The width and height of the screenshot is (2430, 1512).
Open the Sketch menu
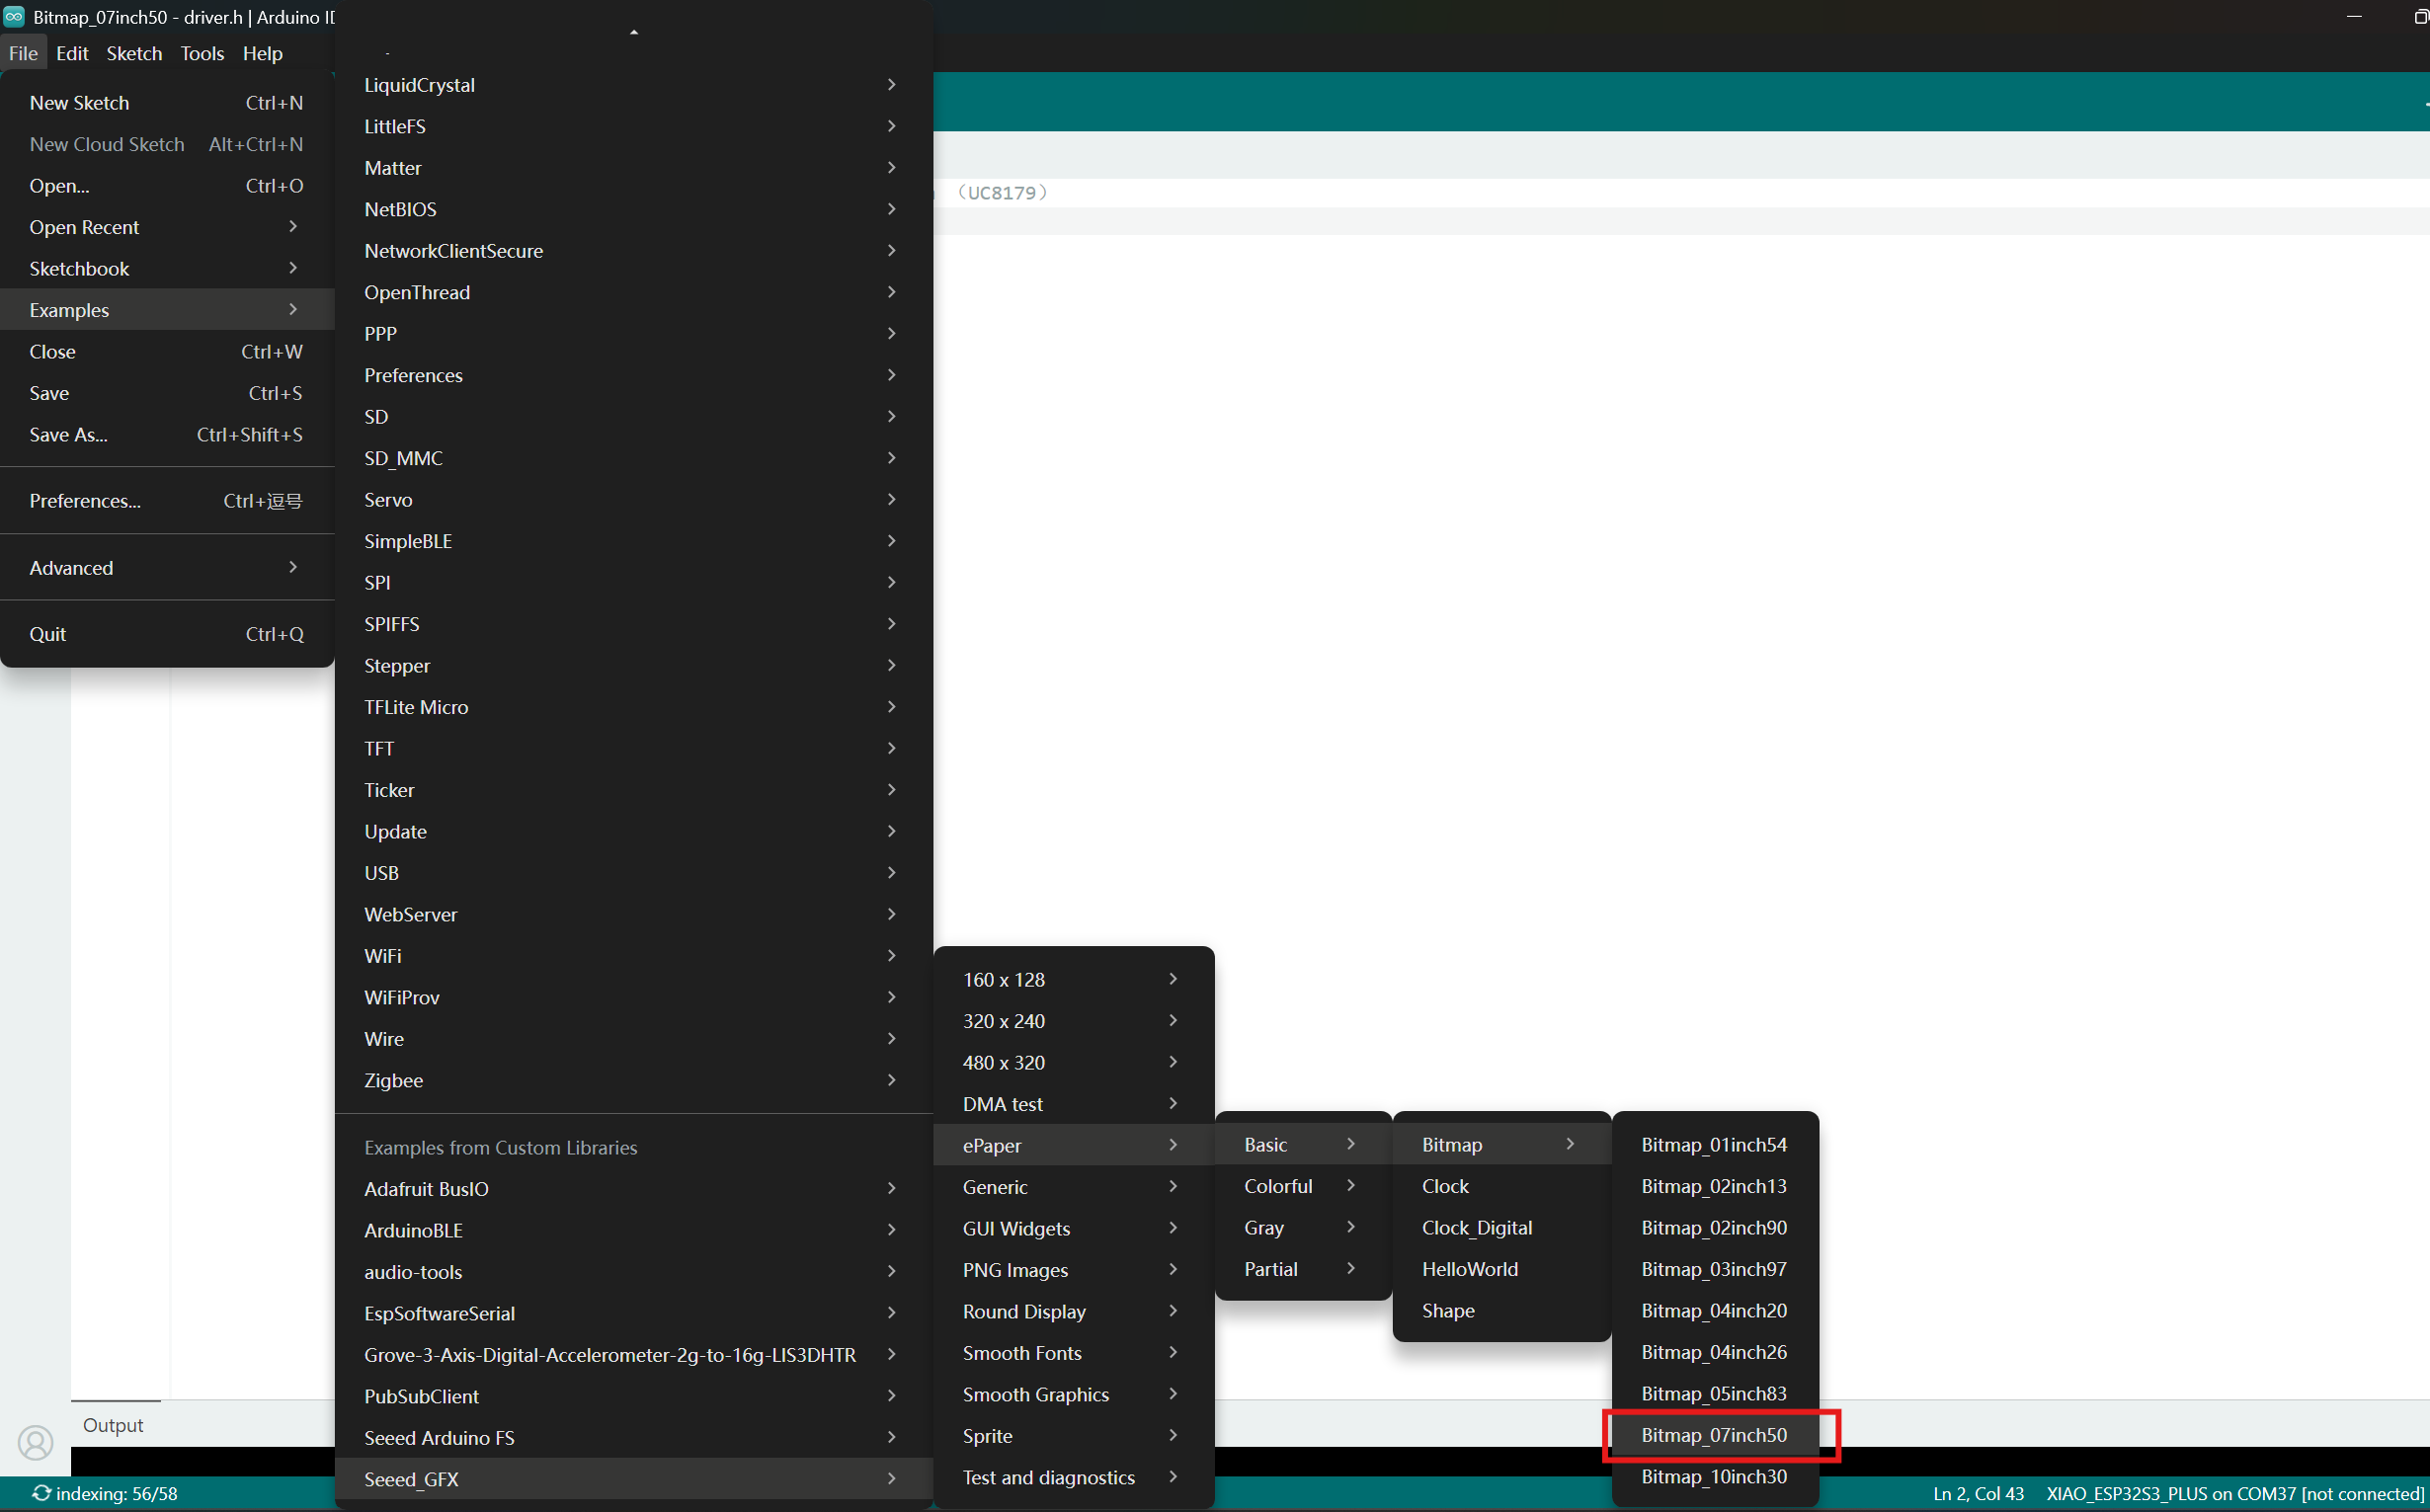[134, 53]
